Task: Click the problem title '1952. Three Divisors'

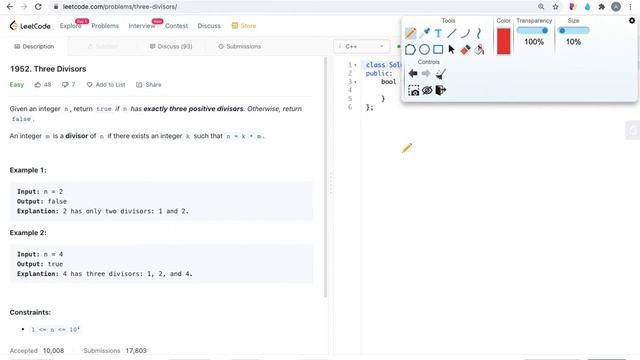Action: 48,69
